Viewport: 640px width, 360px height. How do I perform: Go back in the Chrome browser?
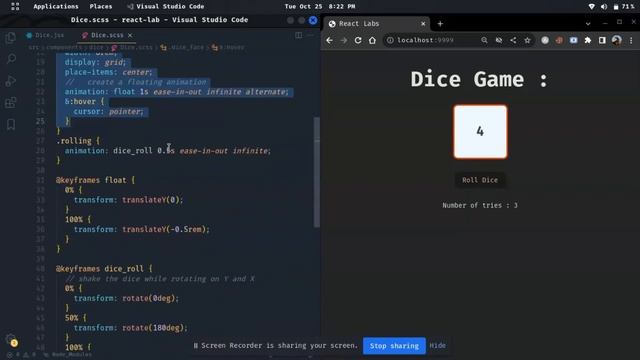pos(329,40)
